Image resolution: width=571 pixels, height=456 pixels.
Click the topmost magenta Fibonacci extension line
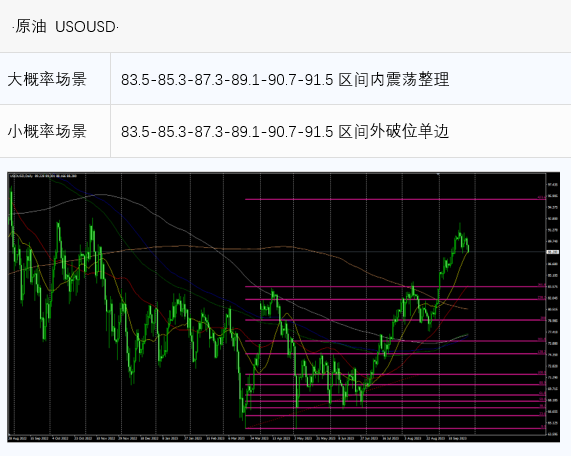pos(395,199)
